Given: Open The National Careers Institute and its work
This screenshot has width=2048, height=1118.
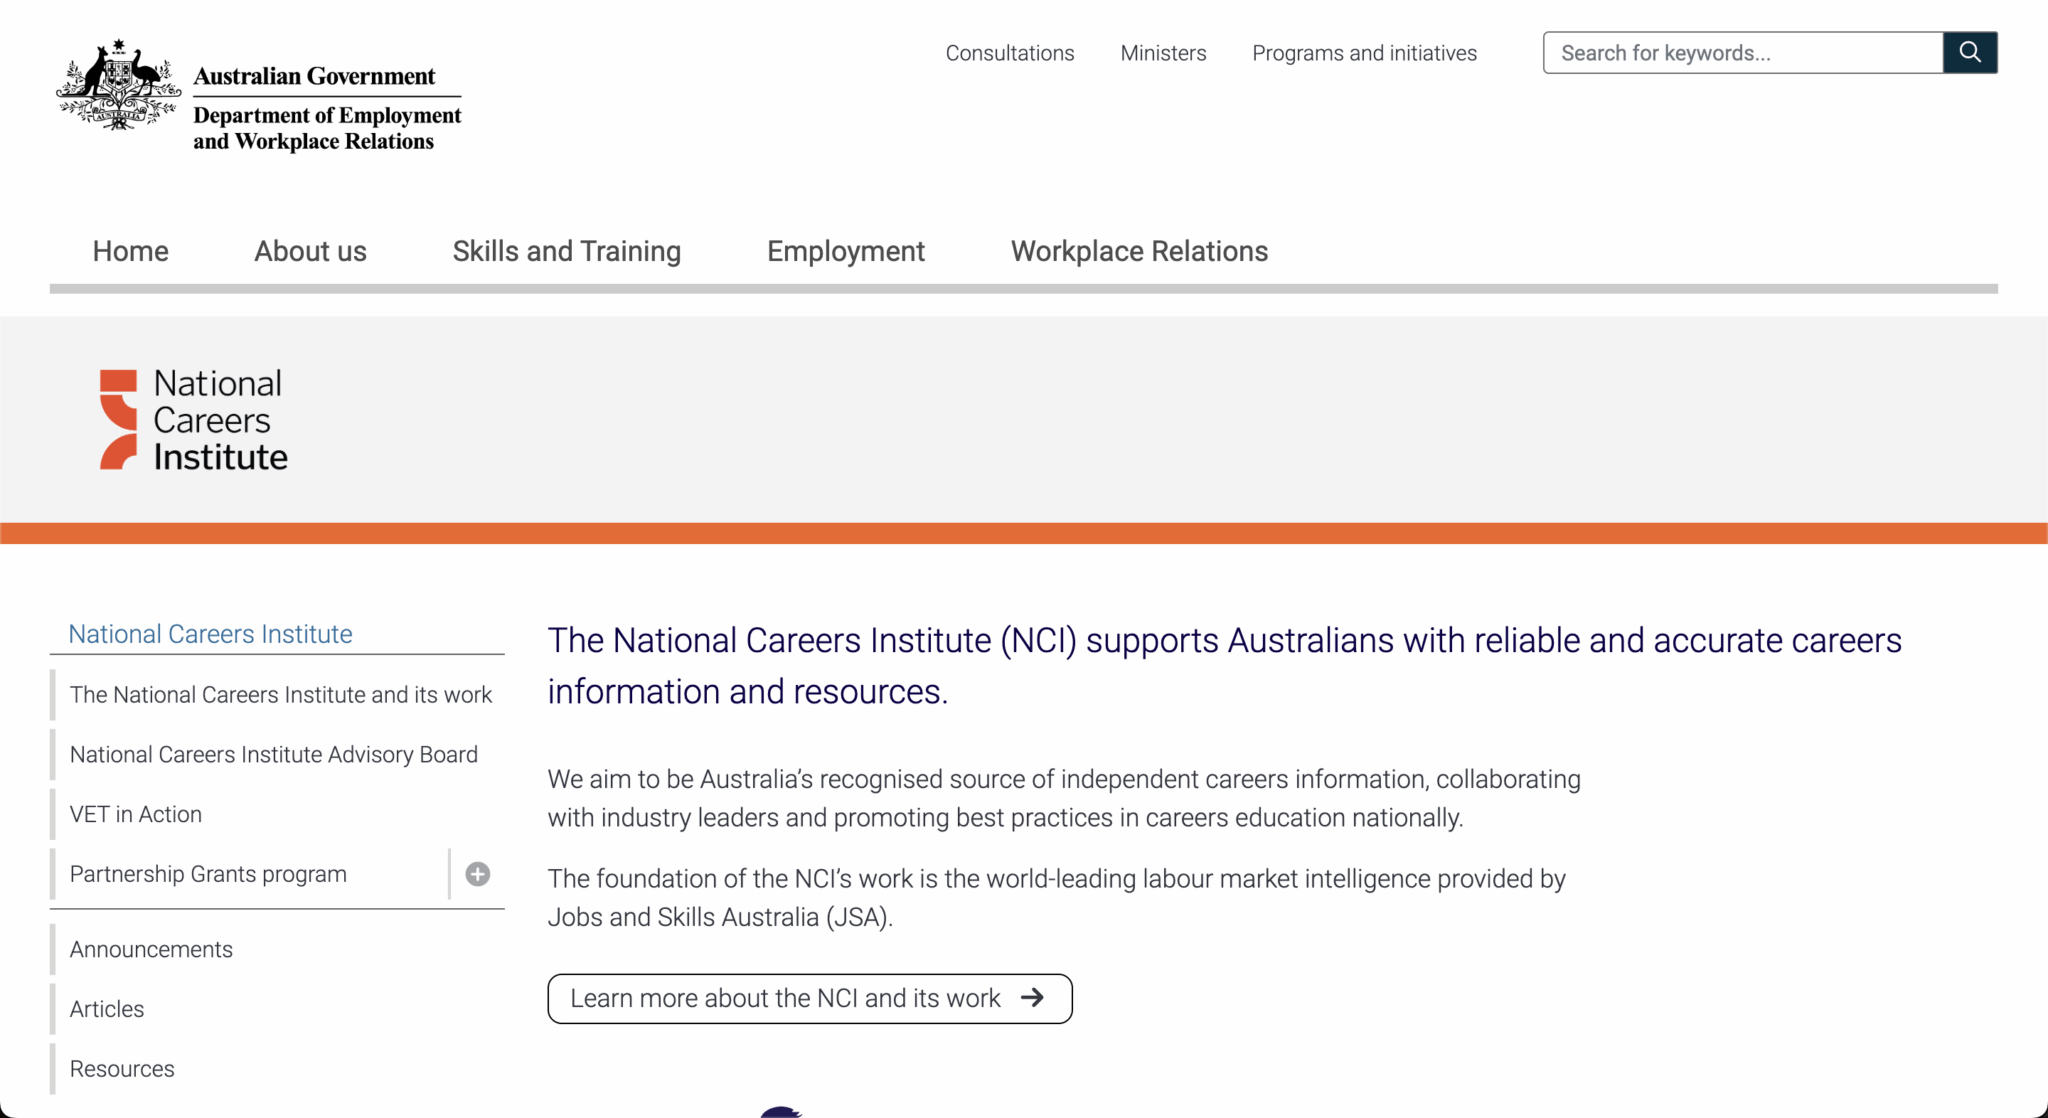Looking at the screenshot, I should [x=281, y=695].
